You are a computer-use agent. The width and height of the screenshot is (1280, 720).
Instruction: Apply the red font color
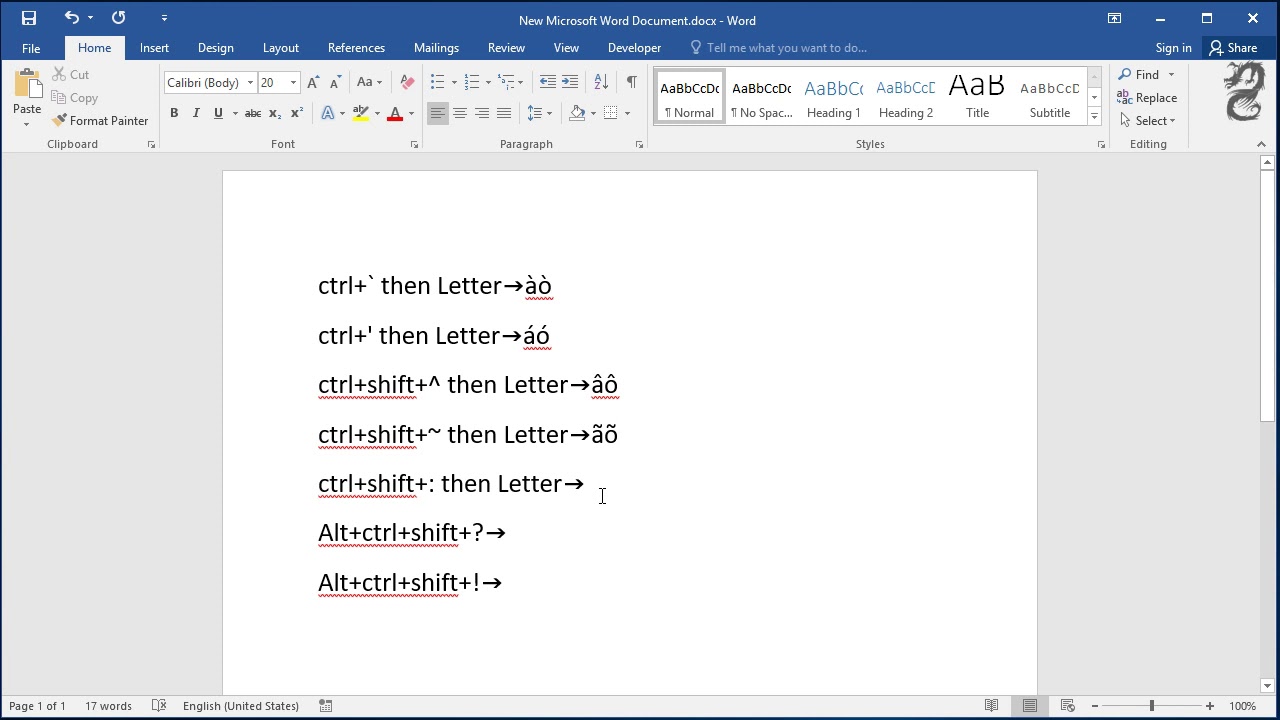(395, 113)
